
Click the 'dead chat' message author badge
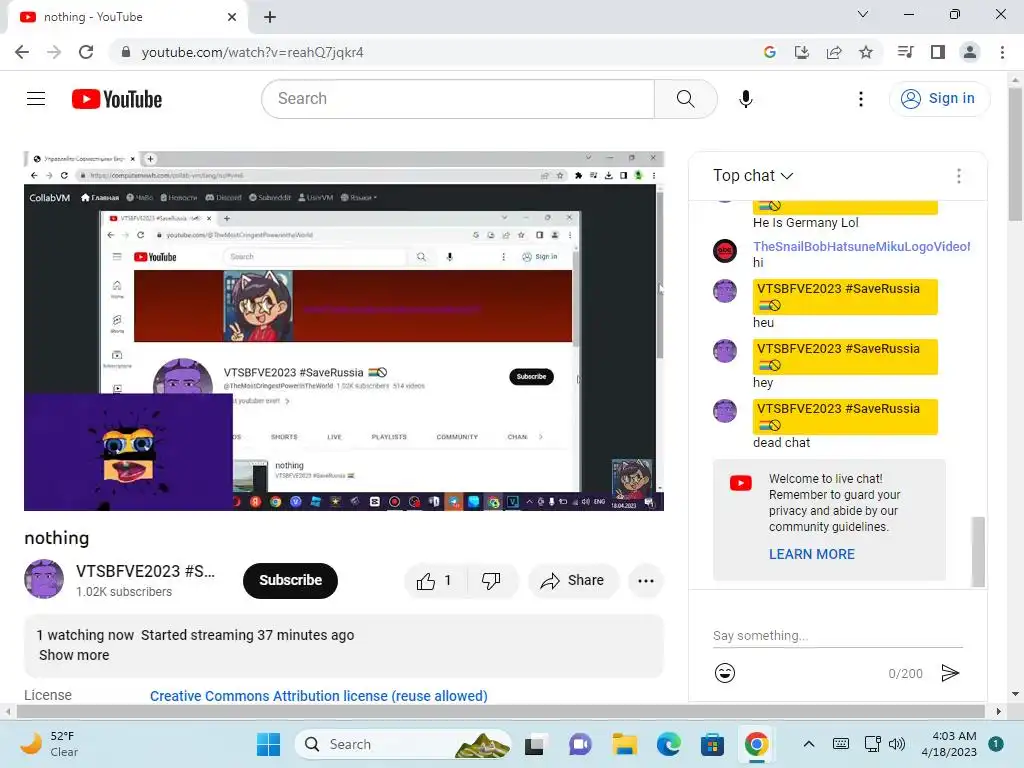pyautogui.click(x=845, y=417)
